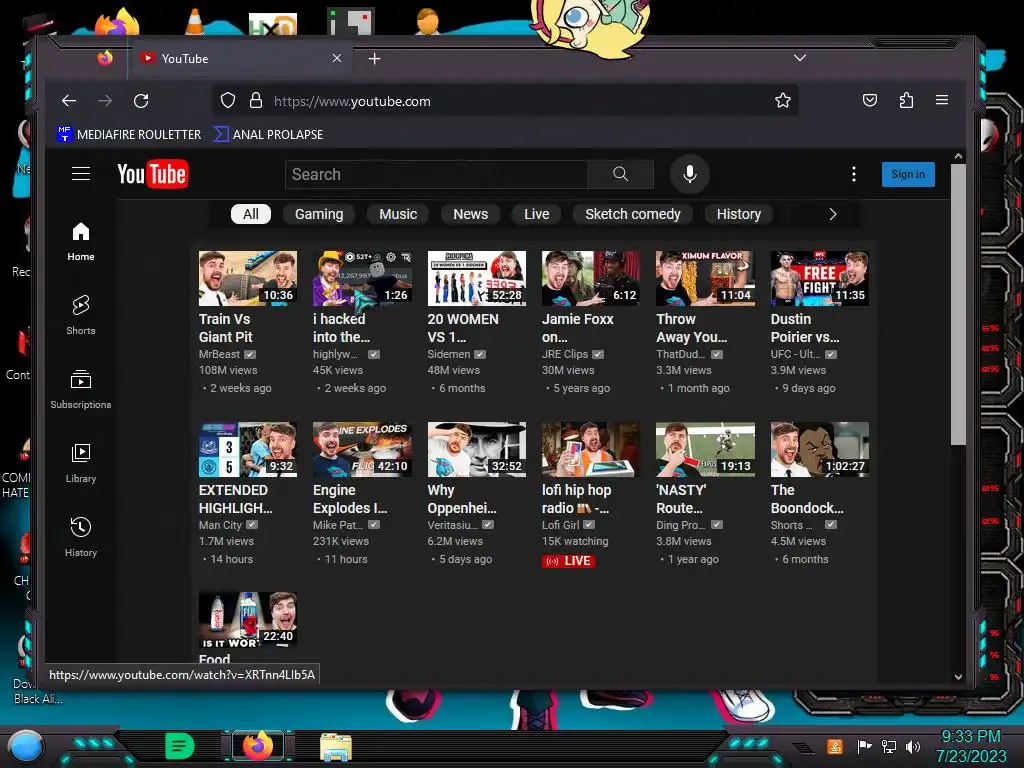Open the 'NASTY Route...' video thumbnail

pos(705,449)
